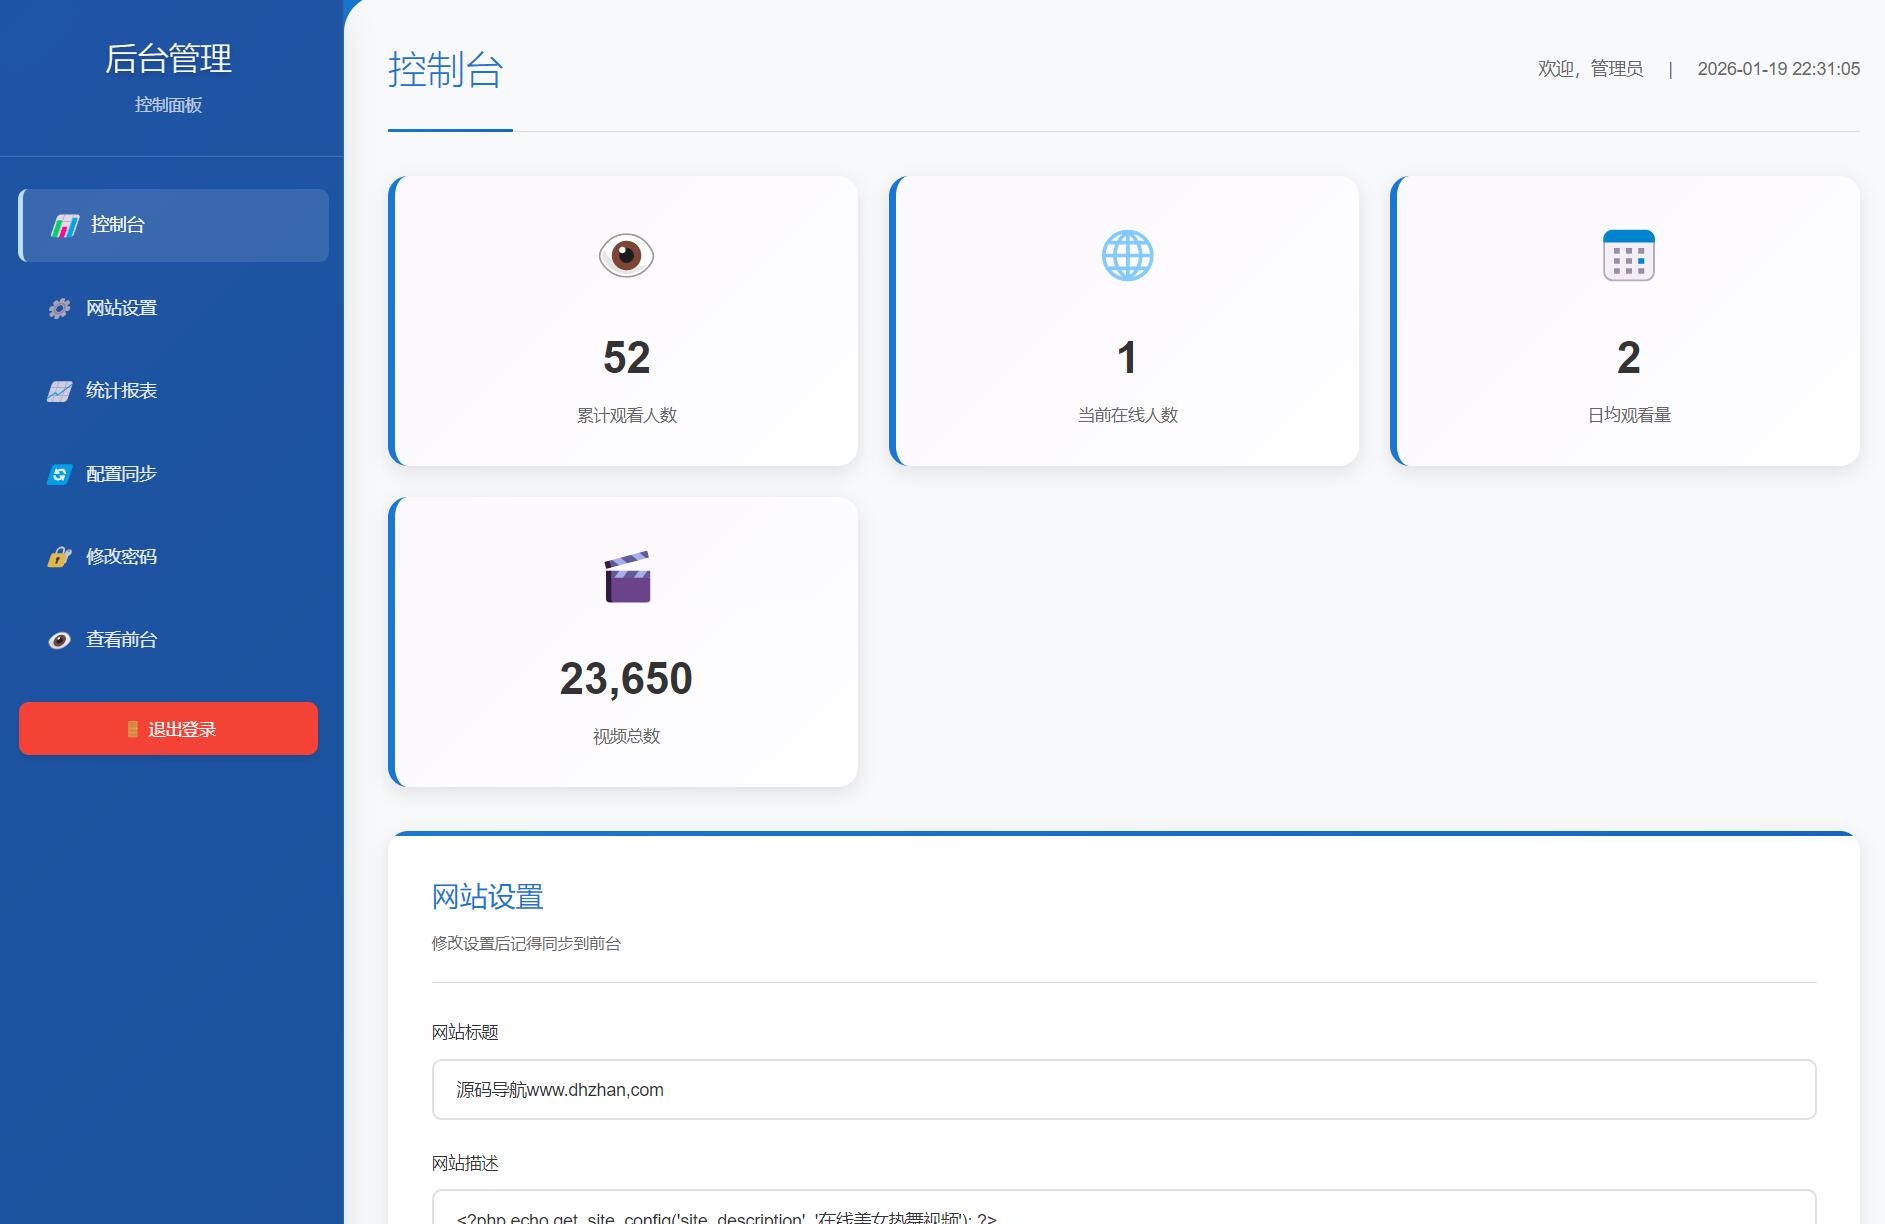Viewport: 1885px width, 1224px height.
Task: Click the dashboard chart icon in sidebar
Action: (65, 226)
